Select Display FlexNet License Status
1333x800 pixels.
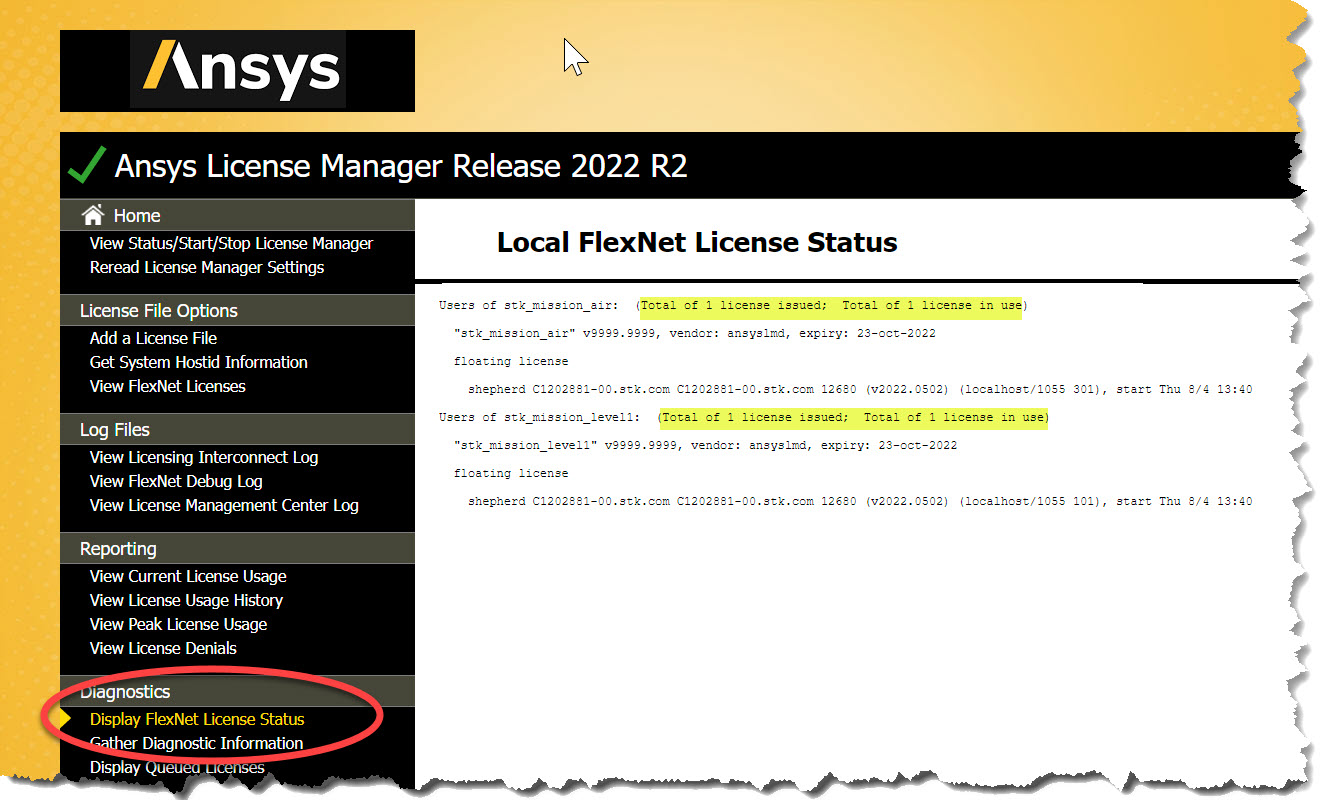point(197,719)
